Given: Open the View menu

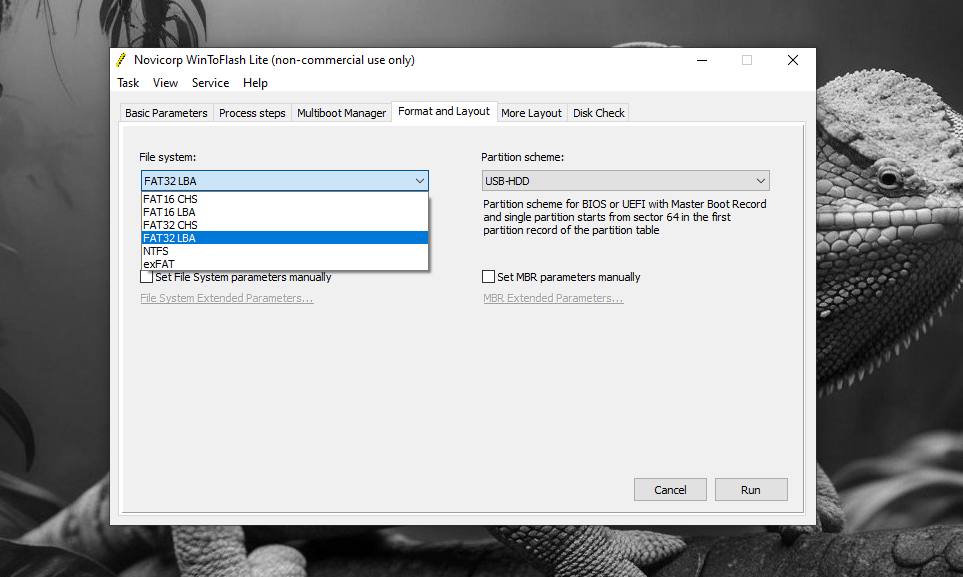Looking at the screenshot, I should (166, 83).
